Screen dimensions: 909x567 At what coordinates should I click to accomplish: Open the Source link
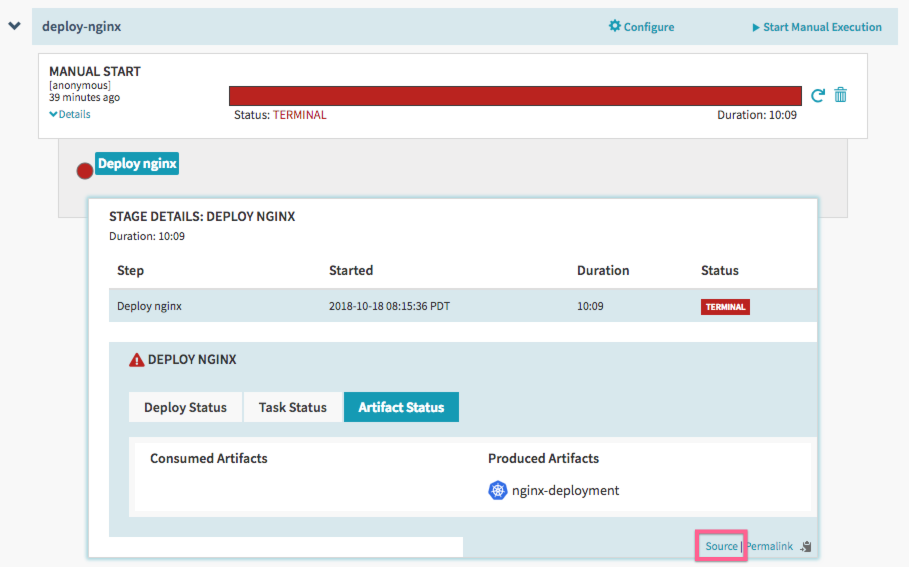pyautogui.click(x=721, y=546)
